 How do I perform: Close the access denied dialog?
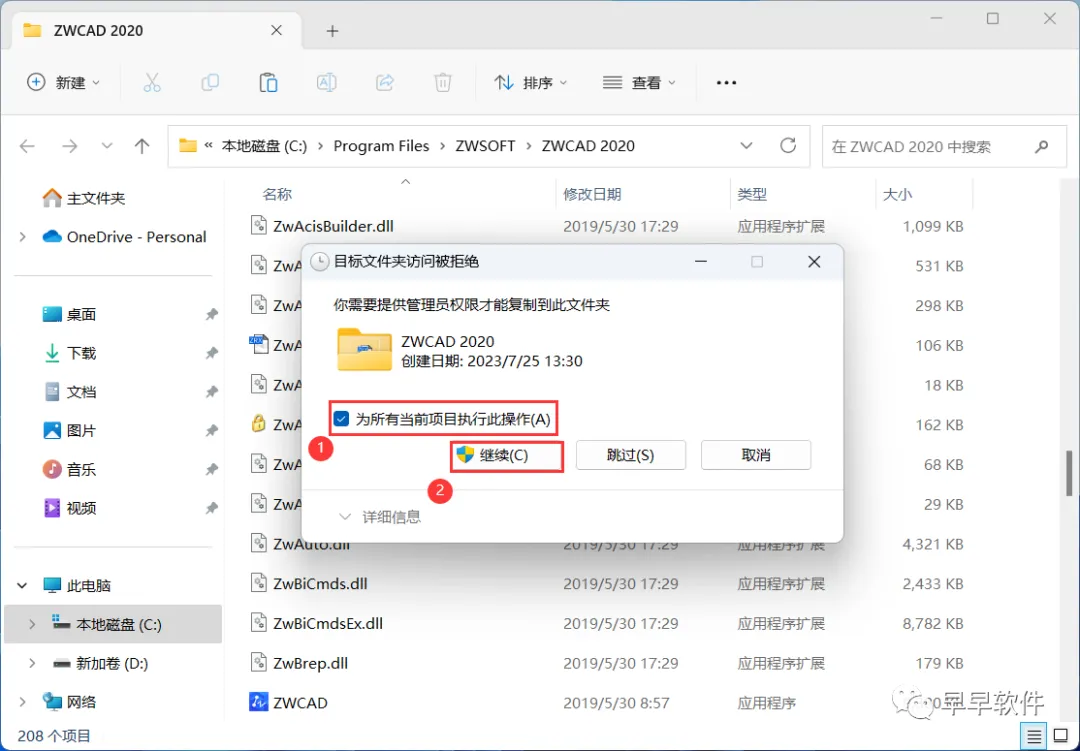pos(814,262)
